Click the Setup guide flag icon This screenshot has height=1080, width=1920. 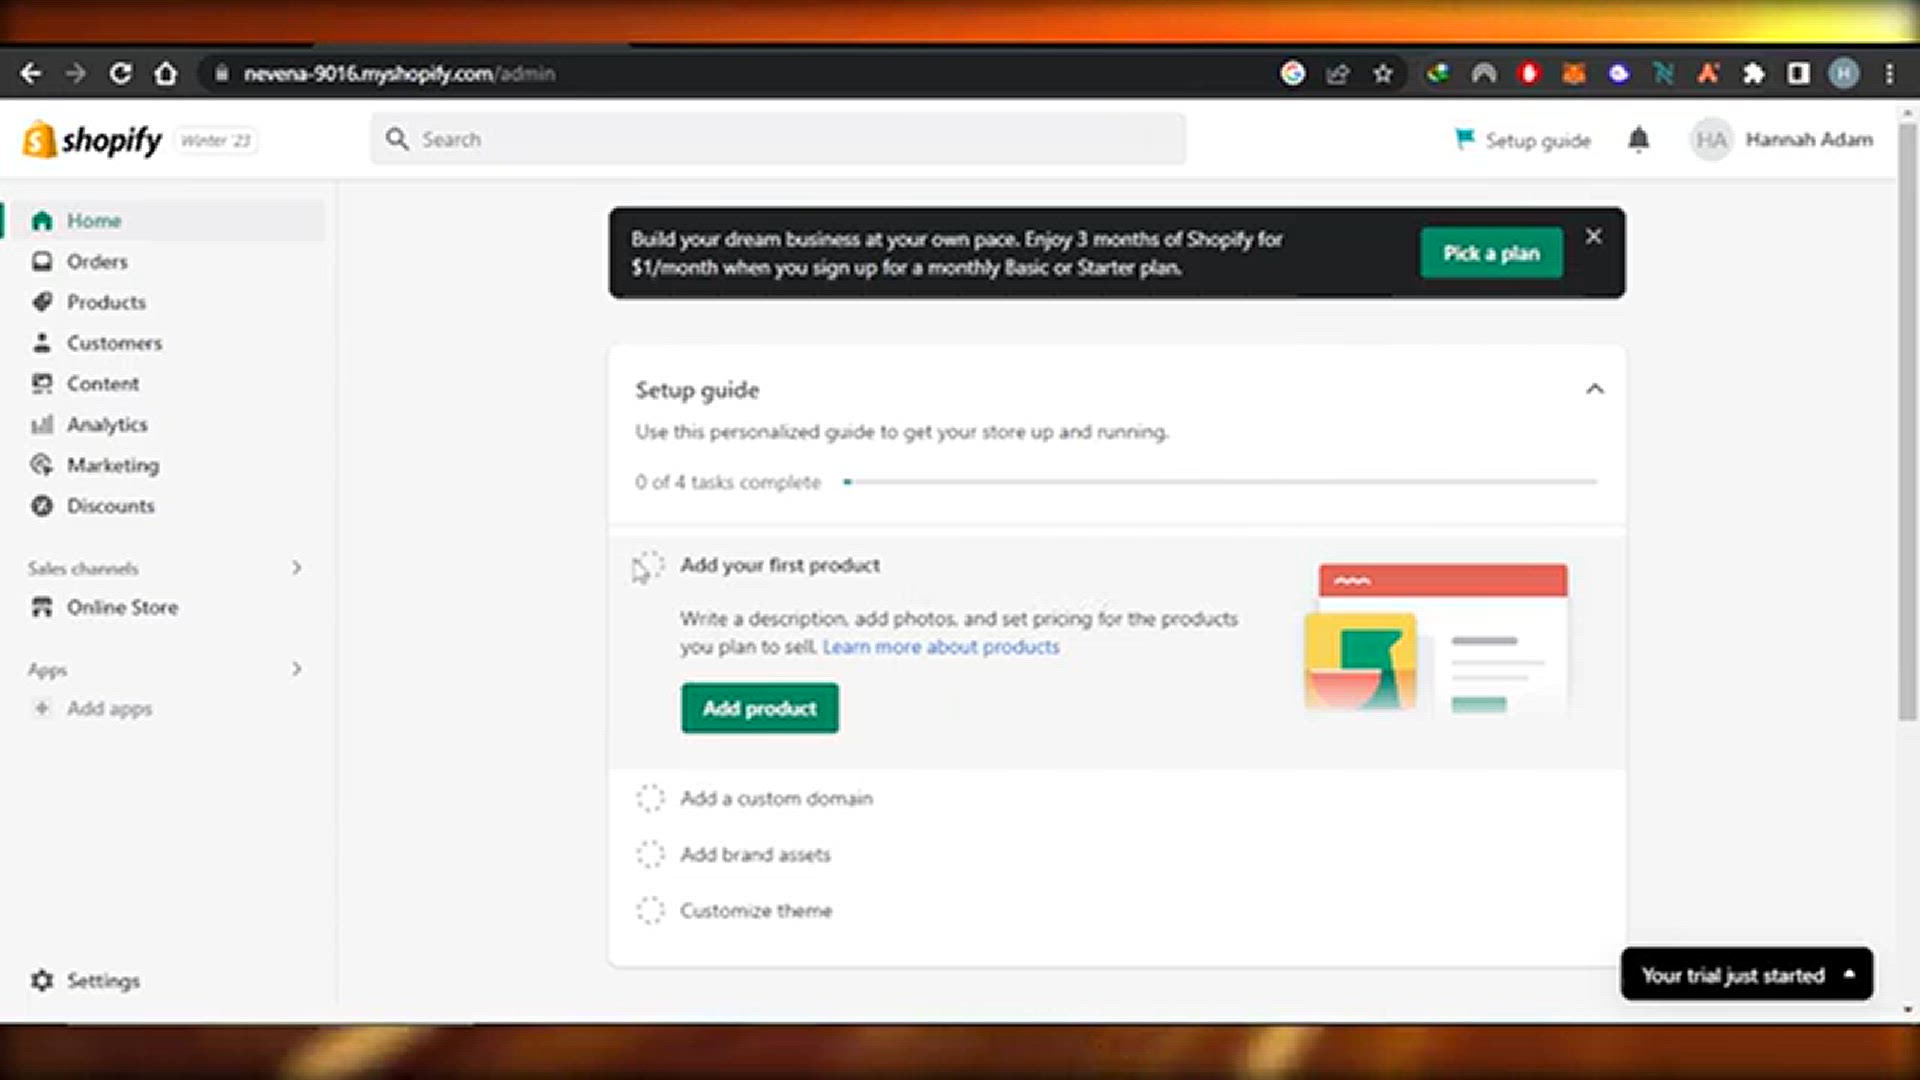(1464, 139)
